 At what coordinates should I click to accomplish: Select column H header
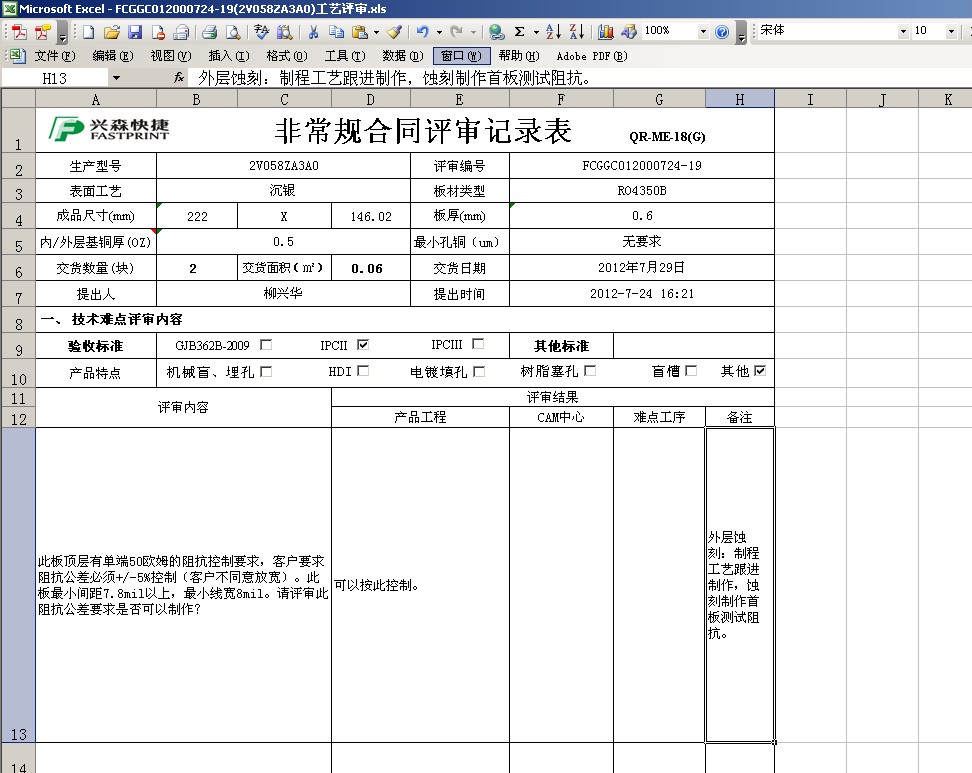740,99
